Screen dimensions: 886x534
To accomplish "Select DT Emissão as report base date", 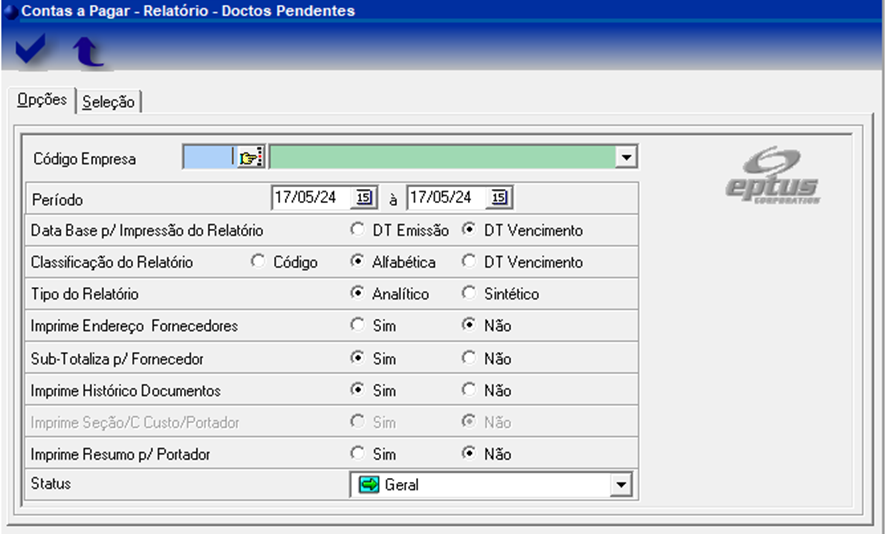I will (358, 230).
